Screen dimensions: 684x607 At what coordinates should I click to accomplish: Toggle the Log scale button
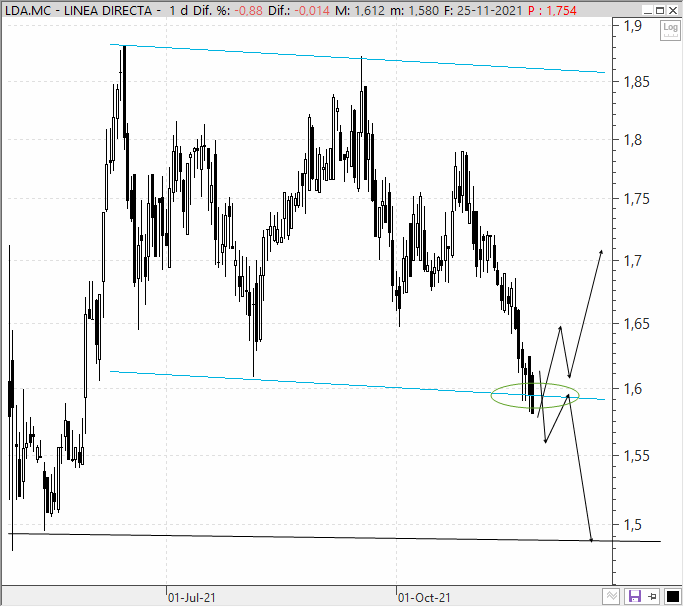click(670, 30)
